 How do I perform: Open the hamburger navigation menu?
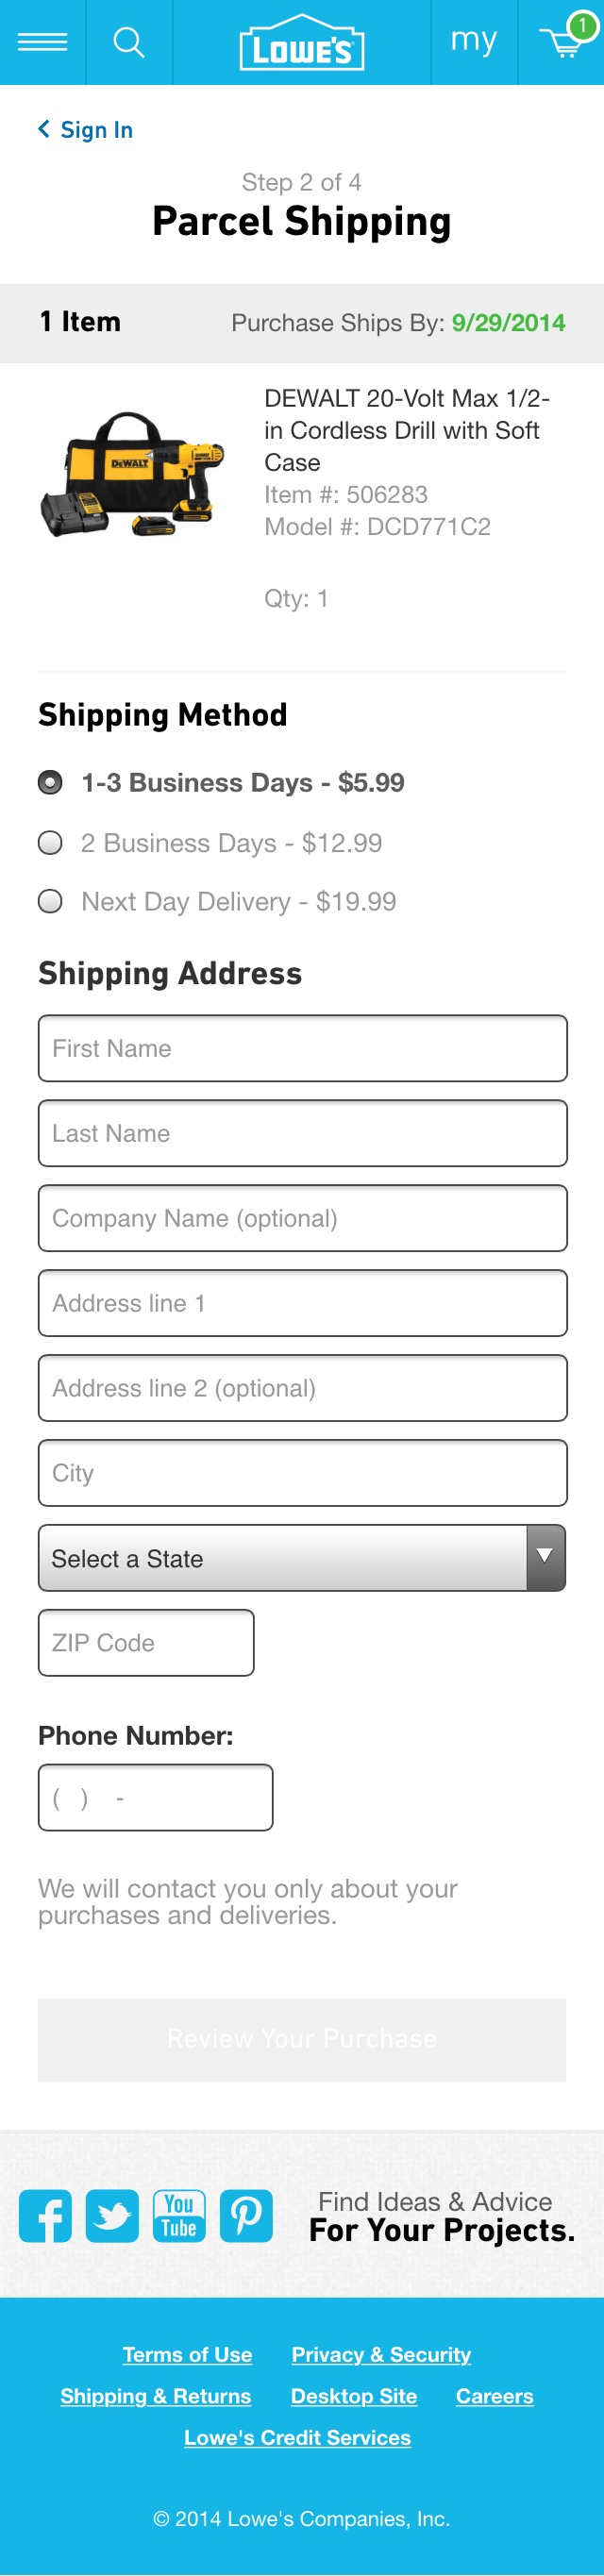coord(42,41)
